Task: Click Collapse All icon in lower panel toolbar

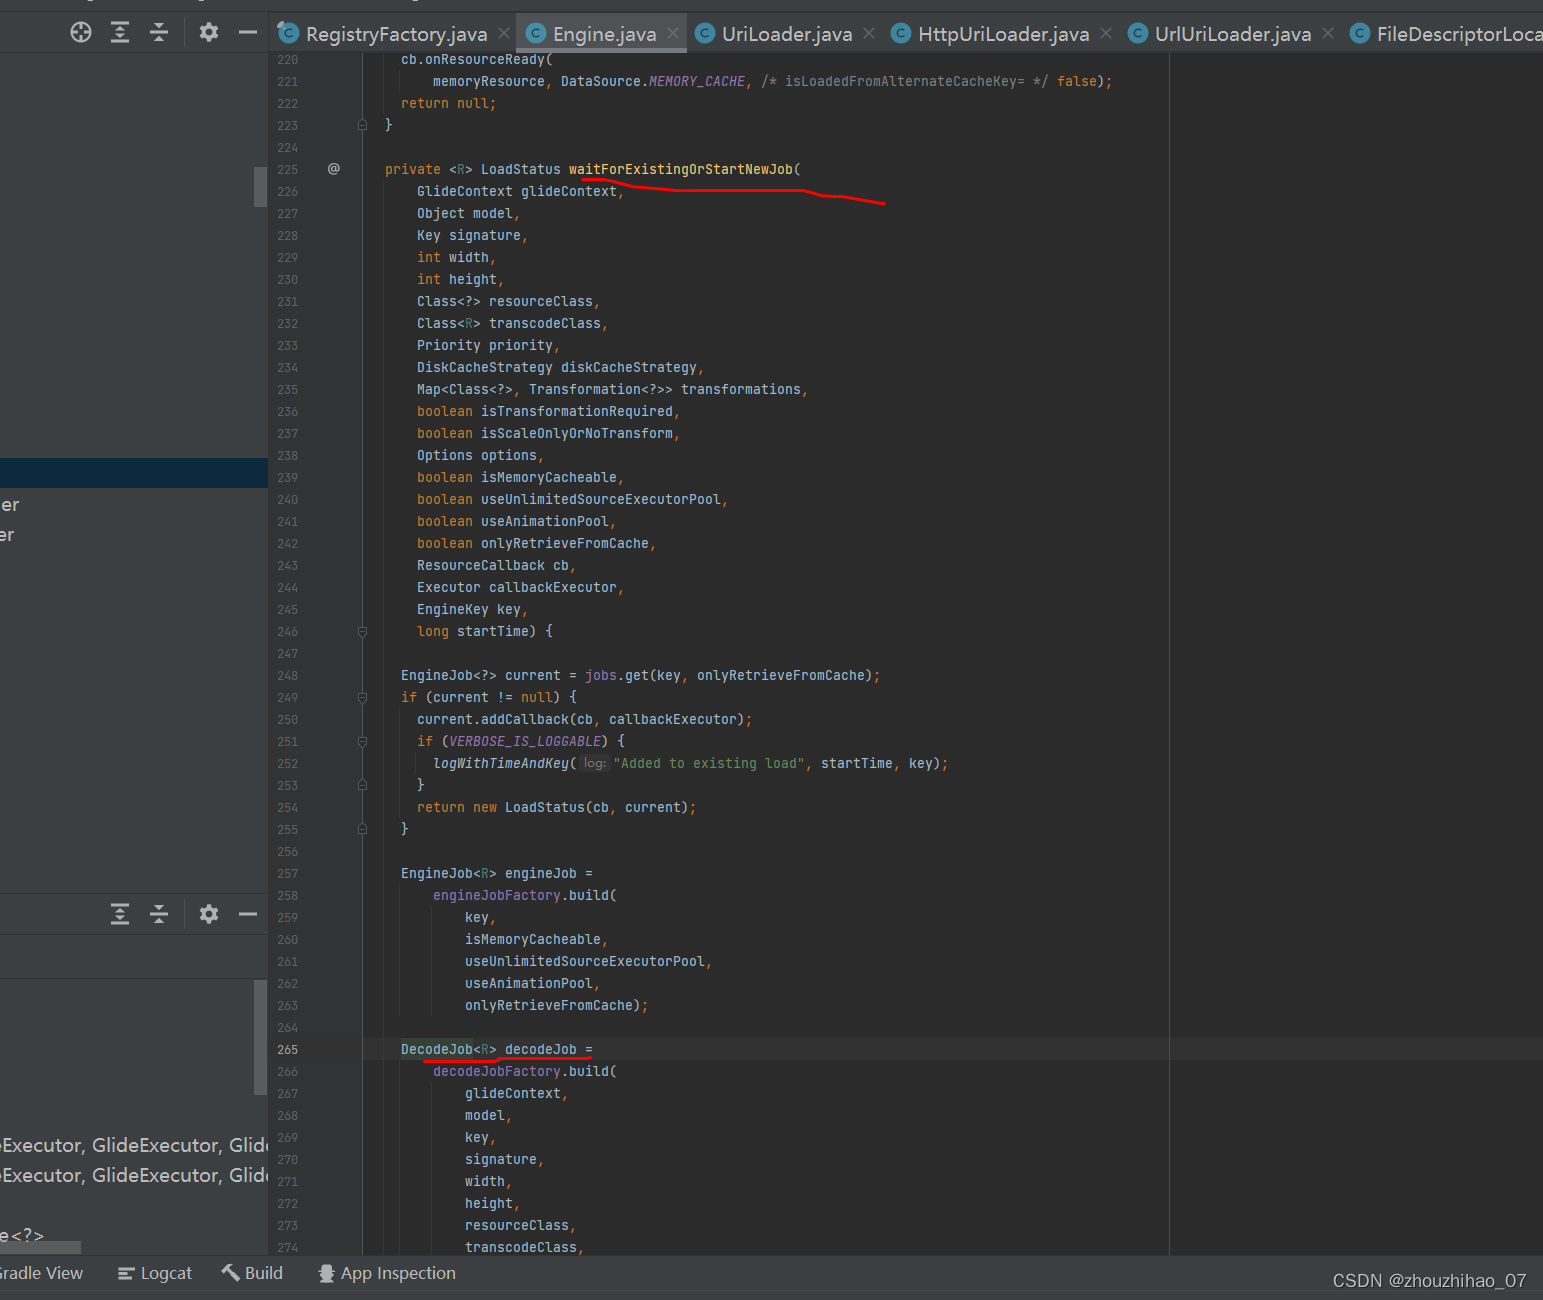Action: (159, 914)
